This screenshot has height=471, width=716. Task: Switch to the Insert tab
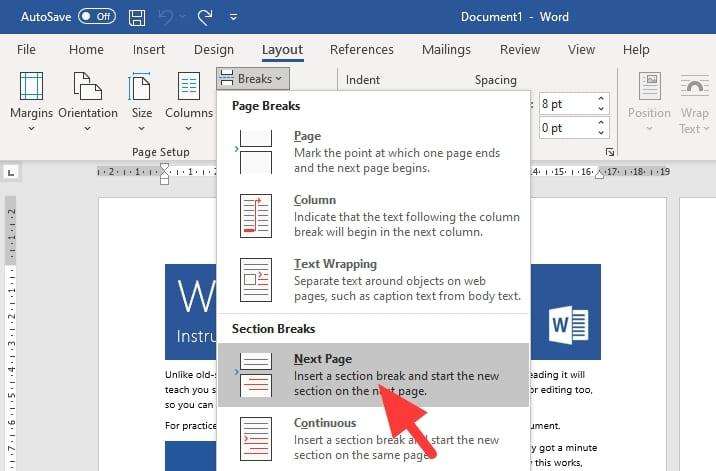click(148, 49)
